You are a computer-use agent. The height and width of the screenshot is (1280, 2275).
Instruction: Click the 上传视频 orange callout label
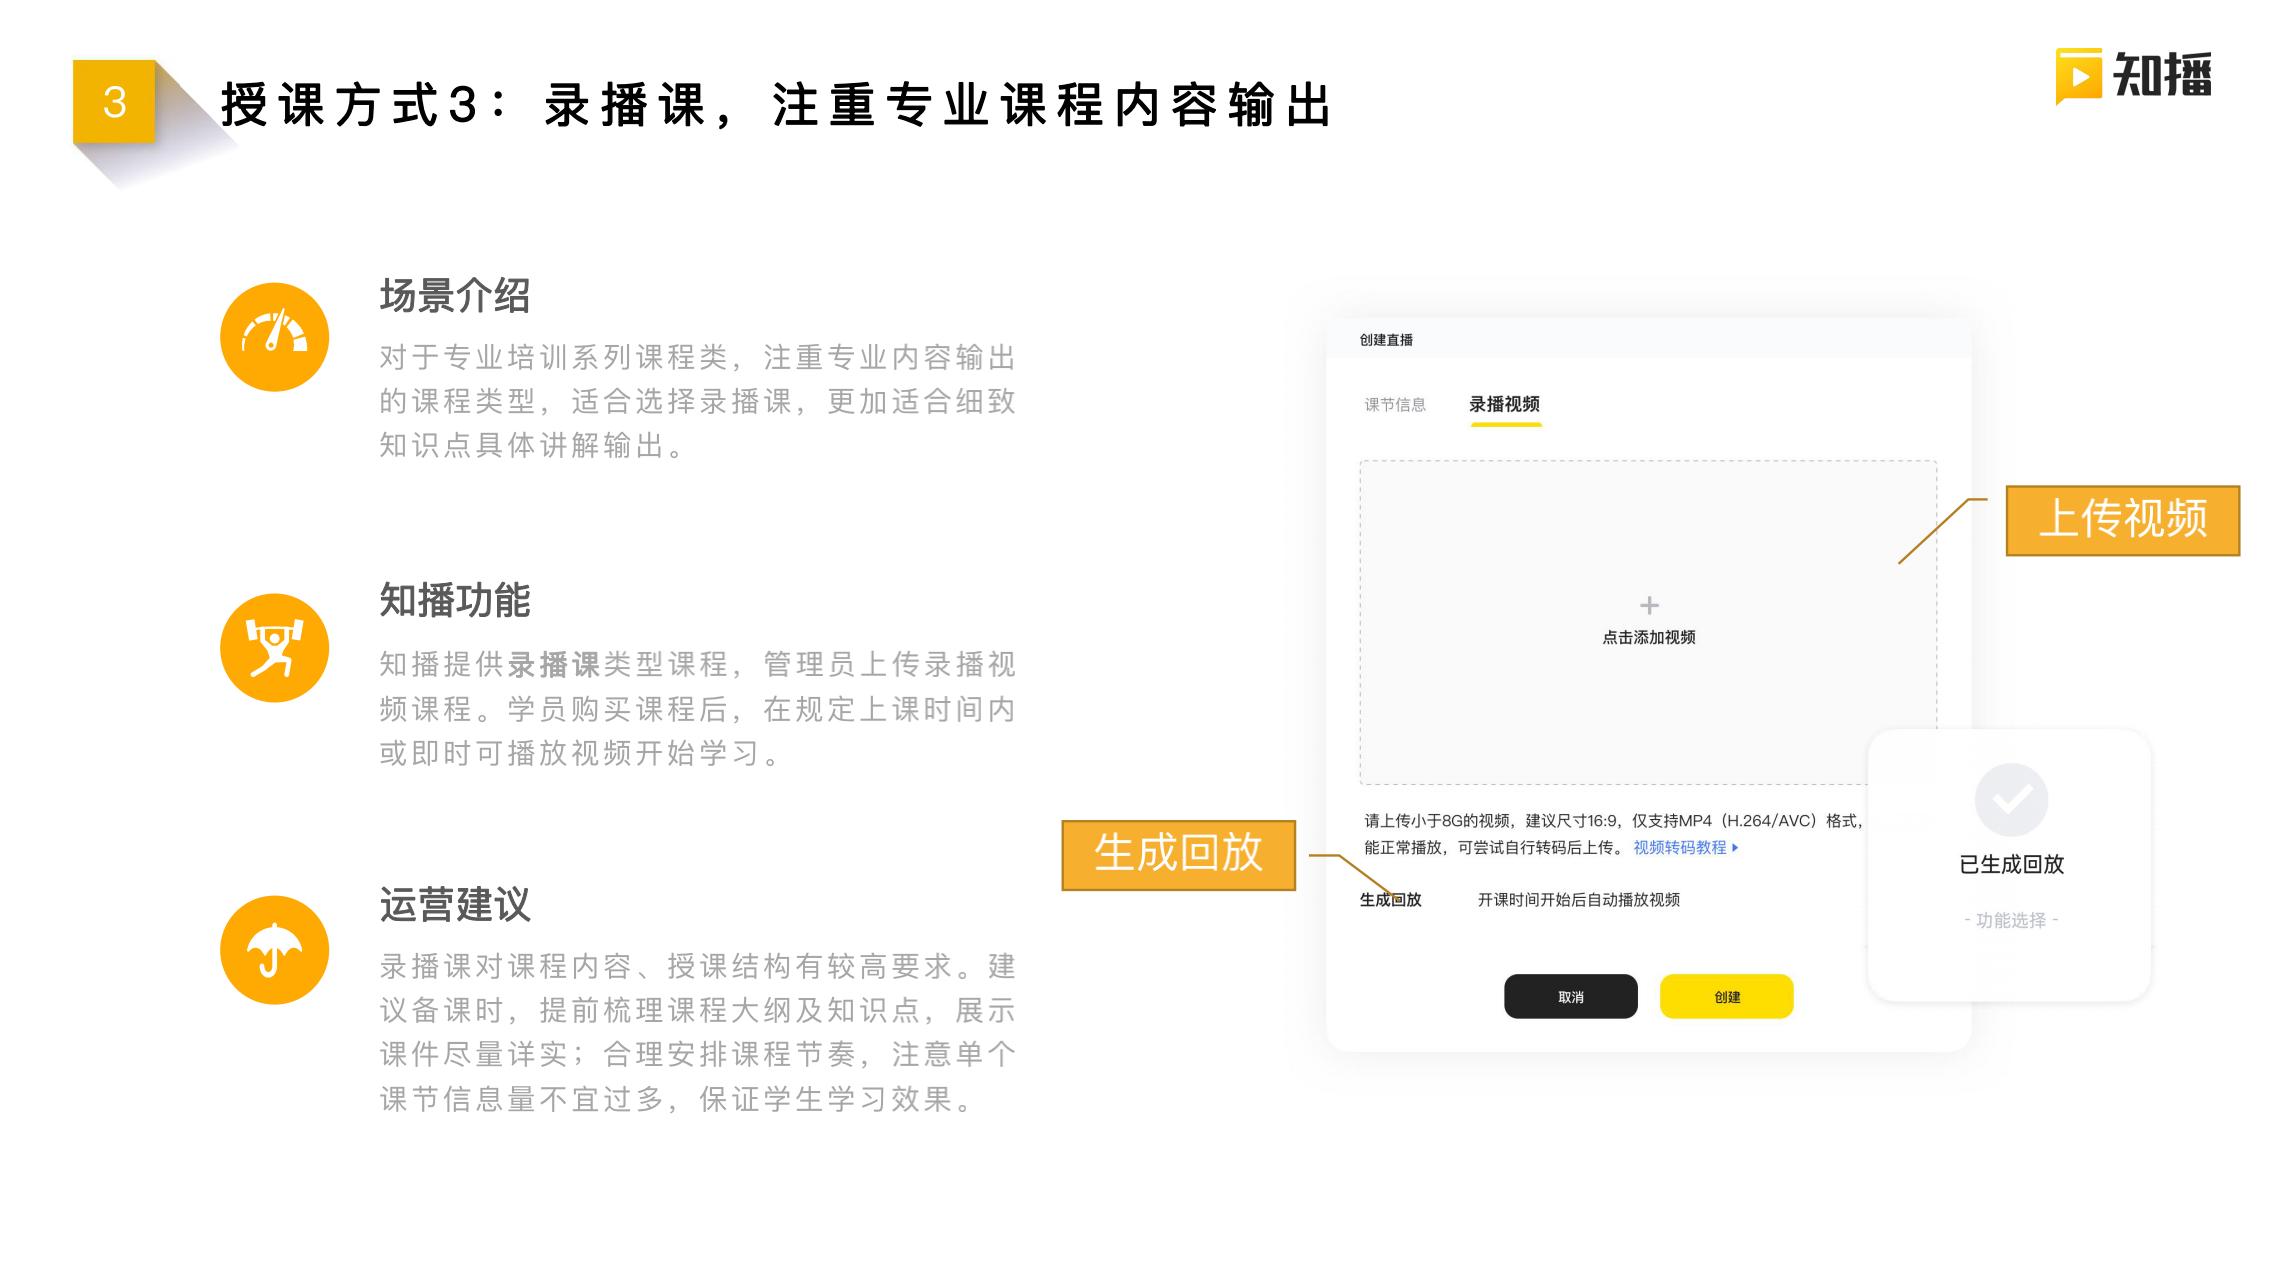[x=2122, y=520]
